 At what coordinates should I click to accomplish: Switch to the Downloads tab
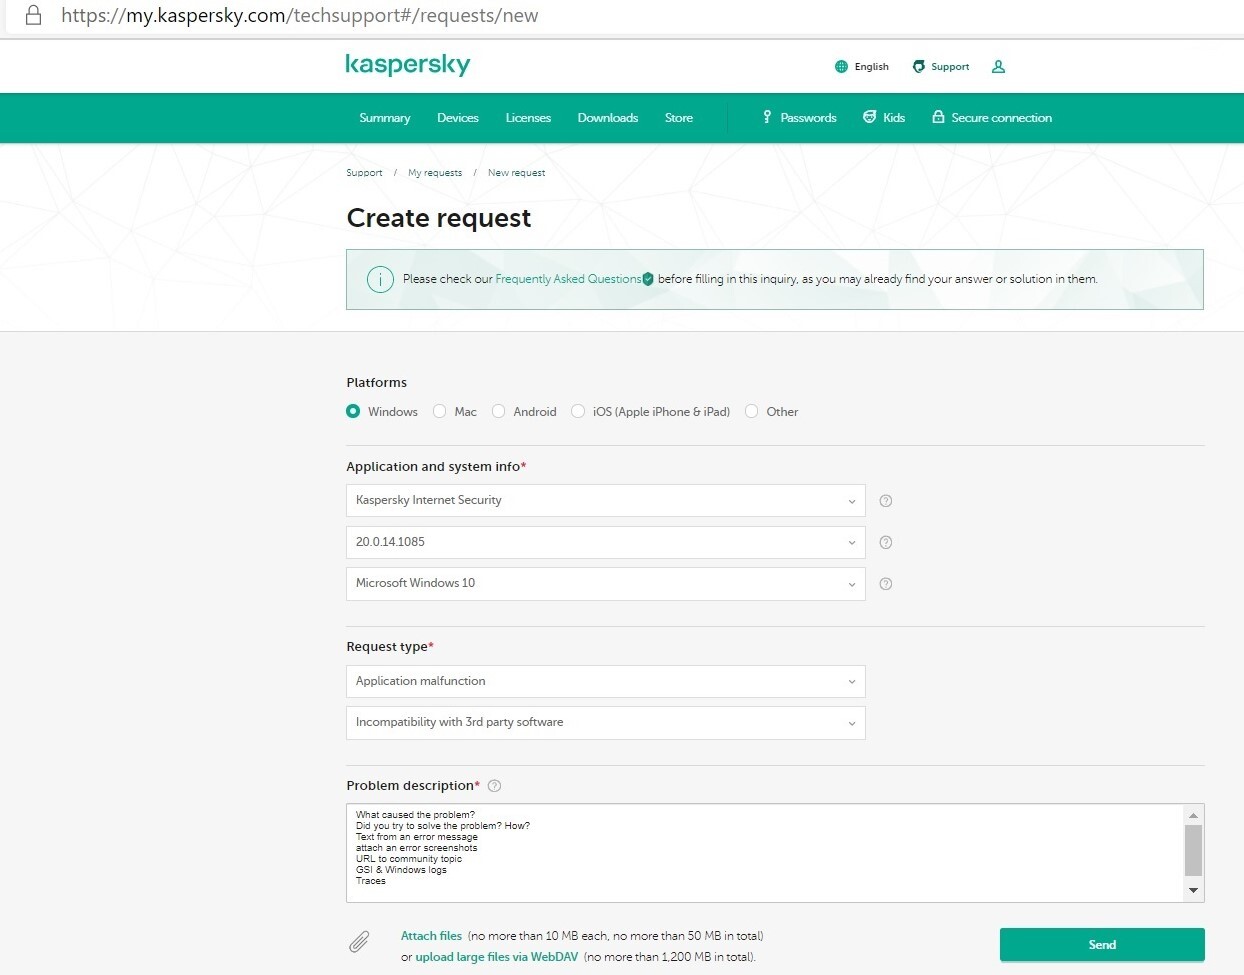[608, 118]
